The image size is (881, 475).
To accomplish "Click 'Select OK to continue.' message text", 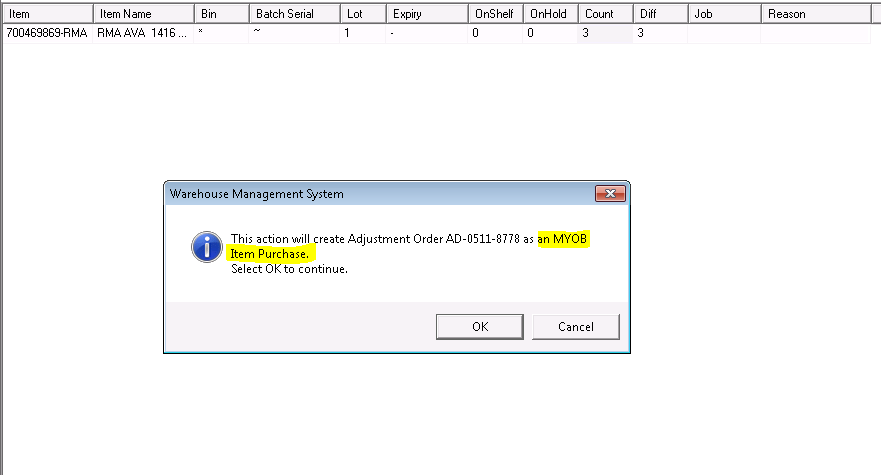I will [289, 269].
